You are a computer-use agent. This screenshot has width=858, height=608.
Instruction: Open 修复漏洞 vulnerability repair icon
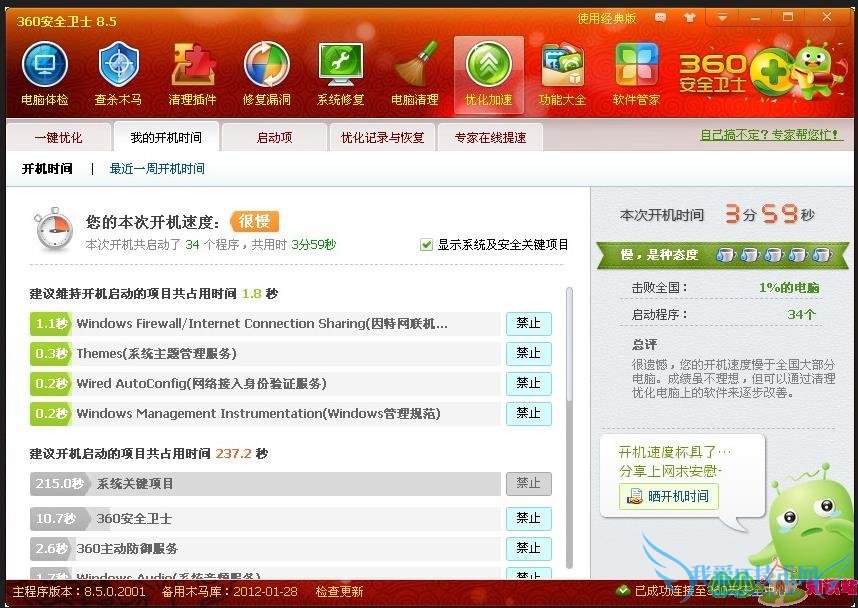click(266, 74)
